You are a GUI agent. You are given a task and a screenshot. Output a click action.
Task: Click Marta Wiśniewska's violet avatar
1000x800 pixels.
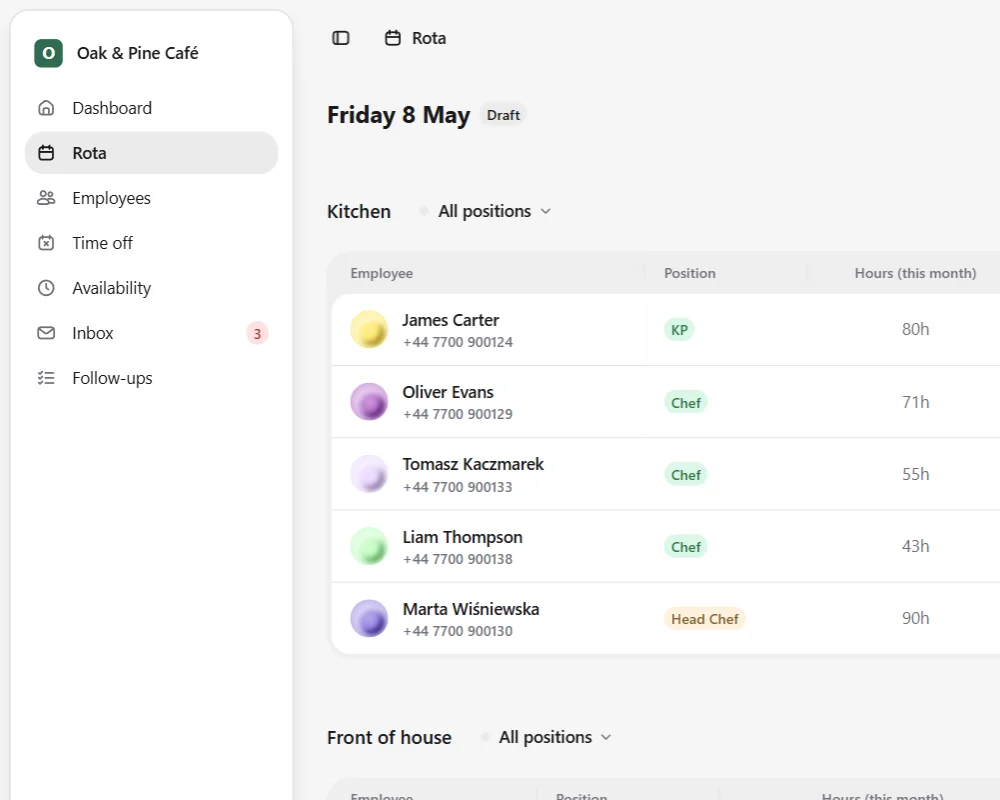369,618
